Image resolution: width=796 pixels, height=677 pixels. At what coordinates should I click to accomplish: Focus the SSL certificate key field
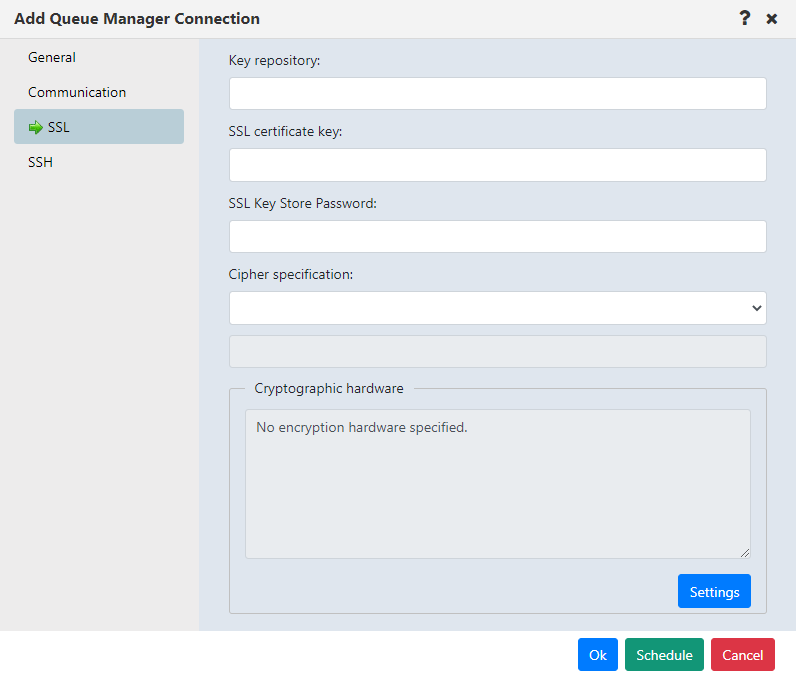point(498,165)
